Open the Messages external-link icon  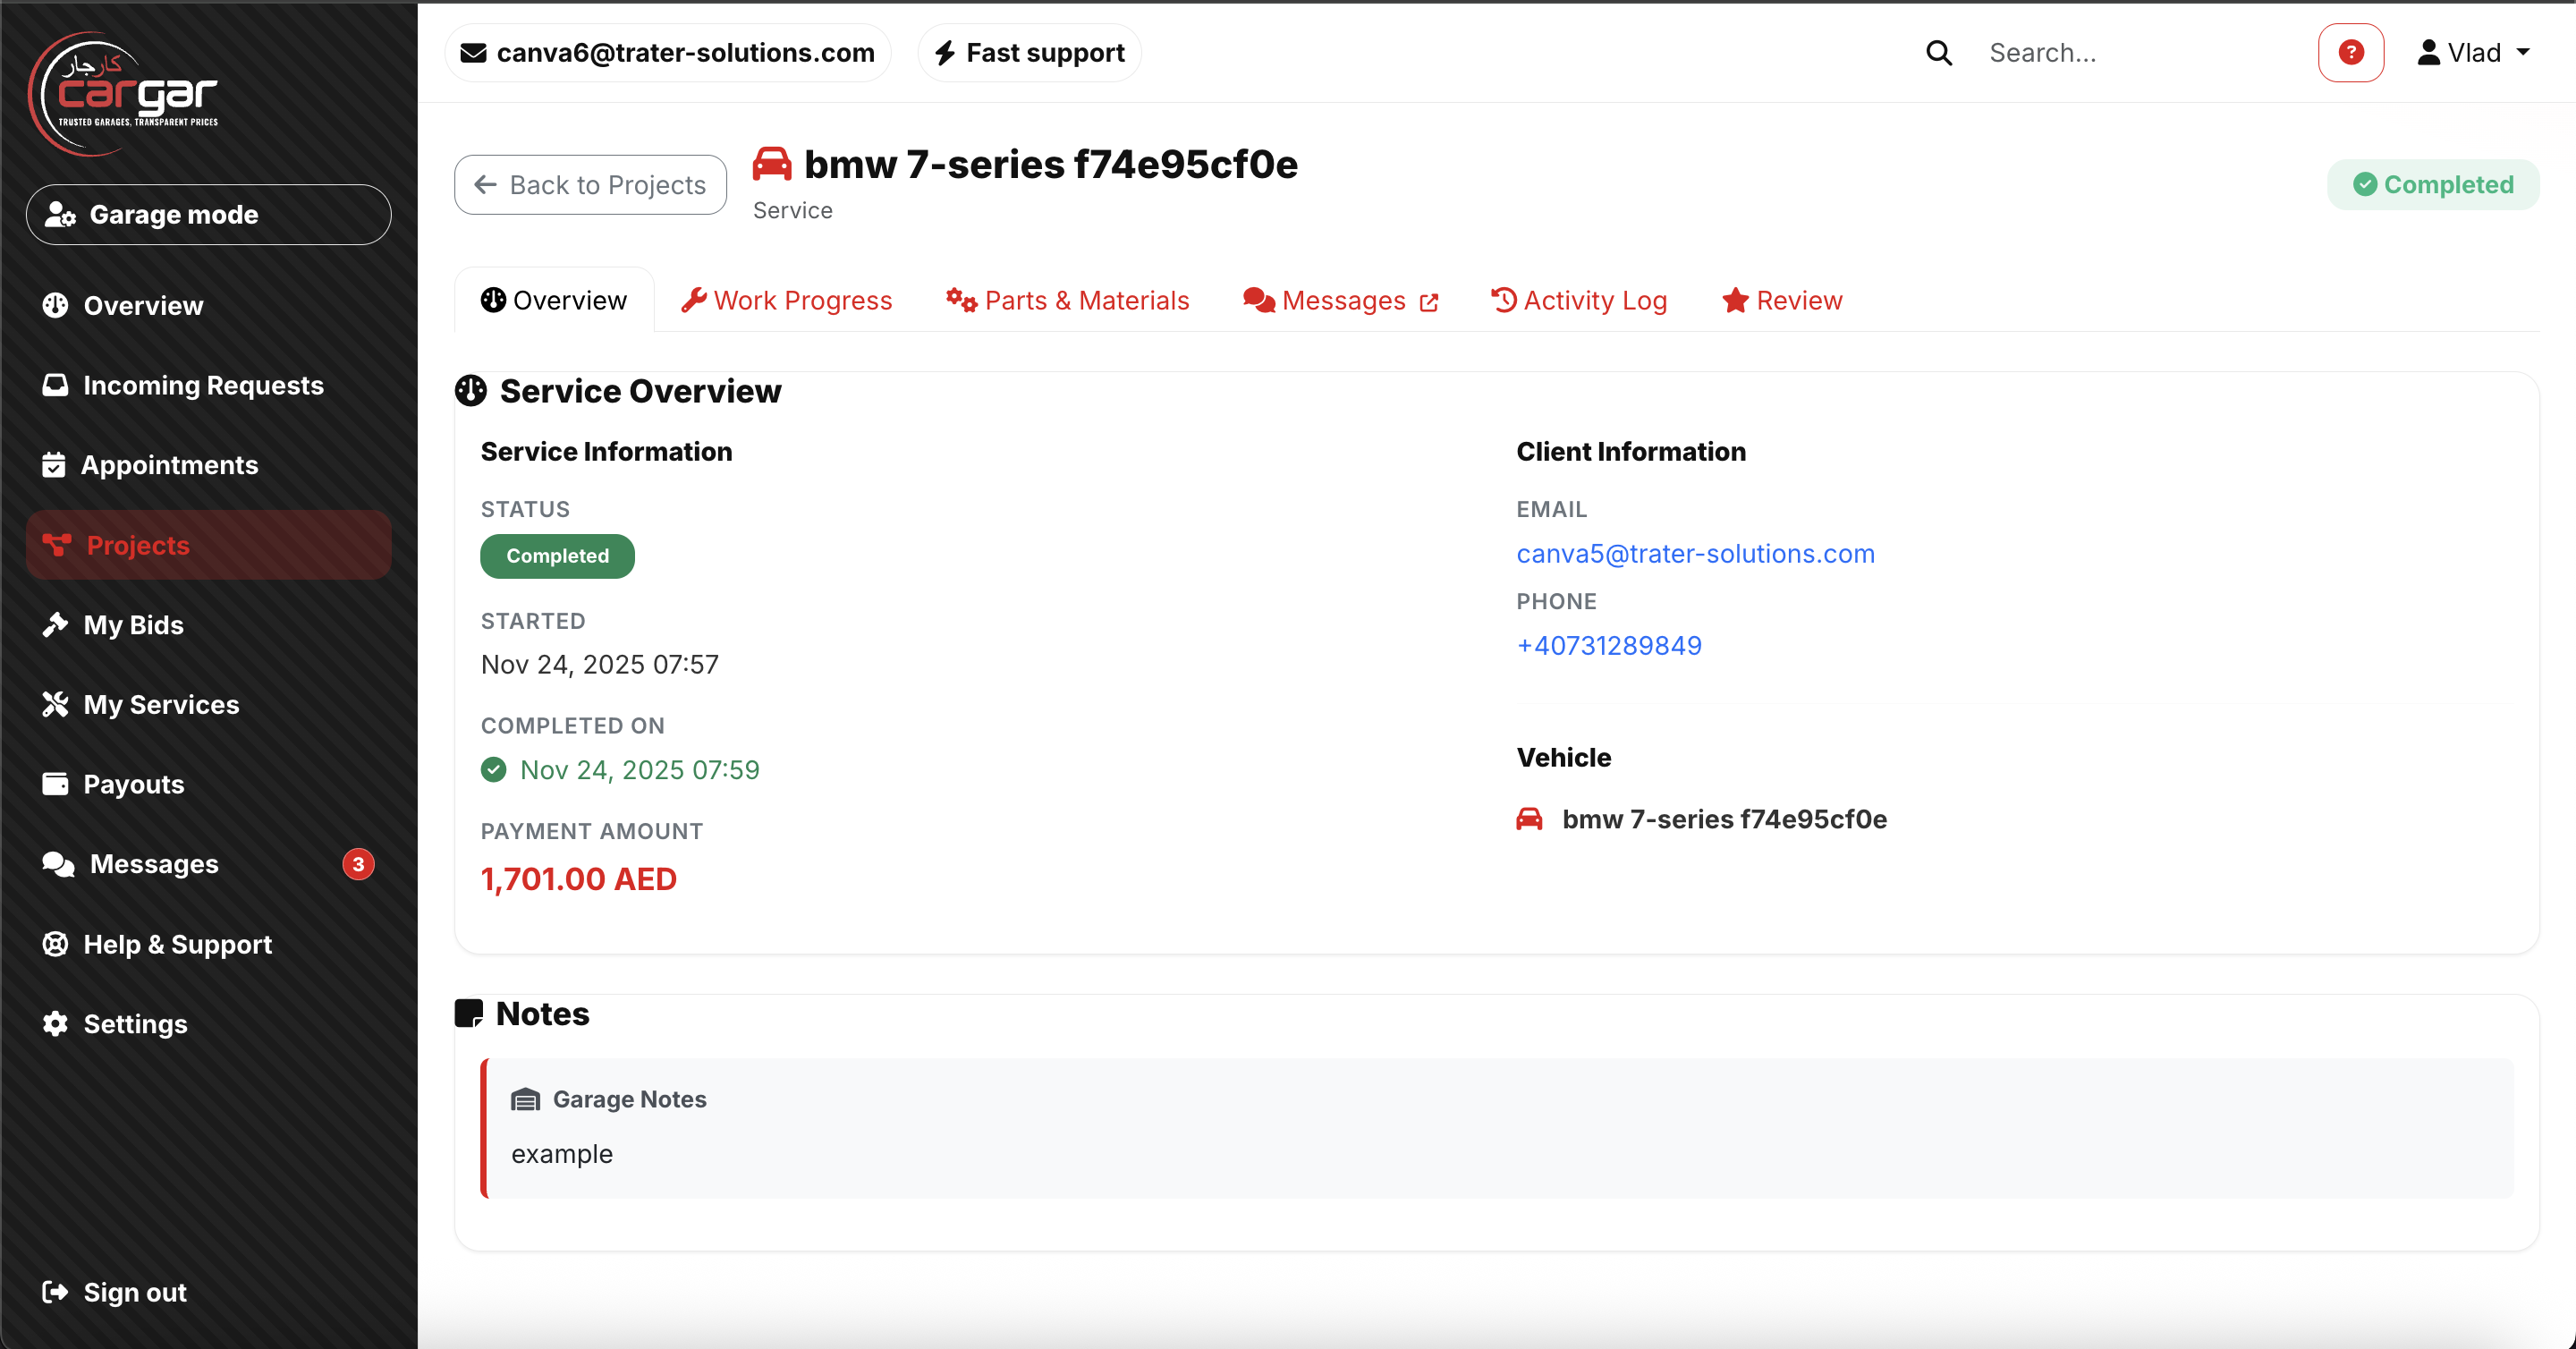tap(1428, 301)
